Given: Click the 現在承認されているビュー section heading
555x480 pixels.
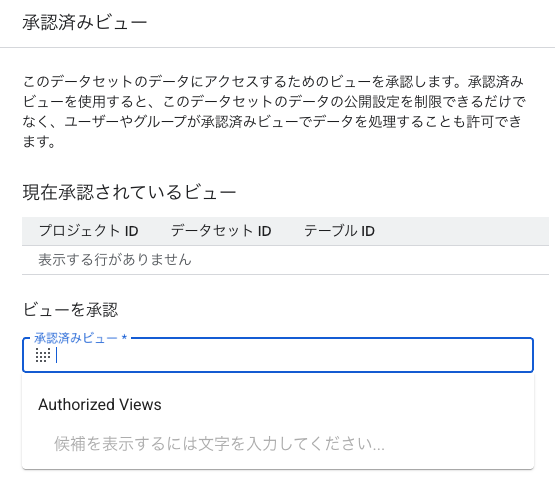Looking at the screenshot, I should tap(129, 192).
